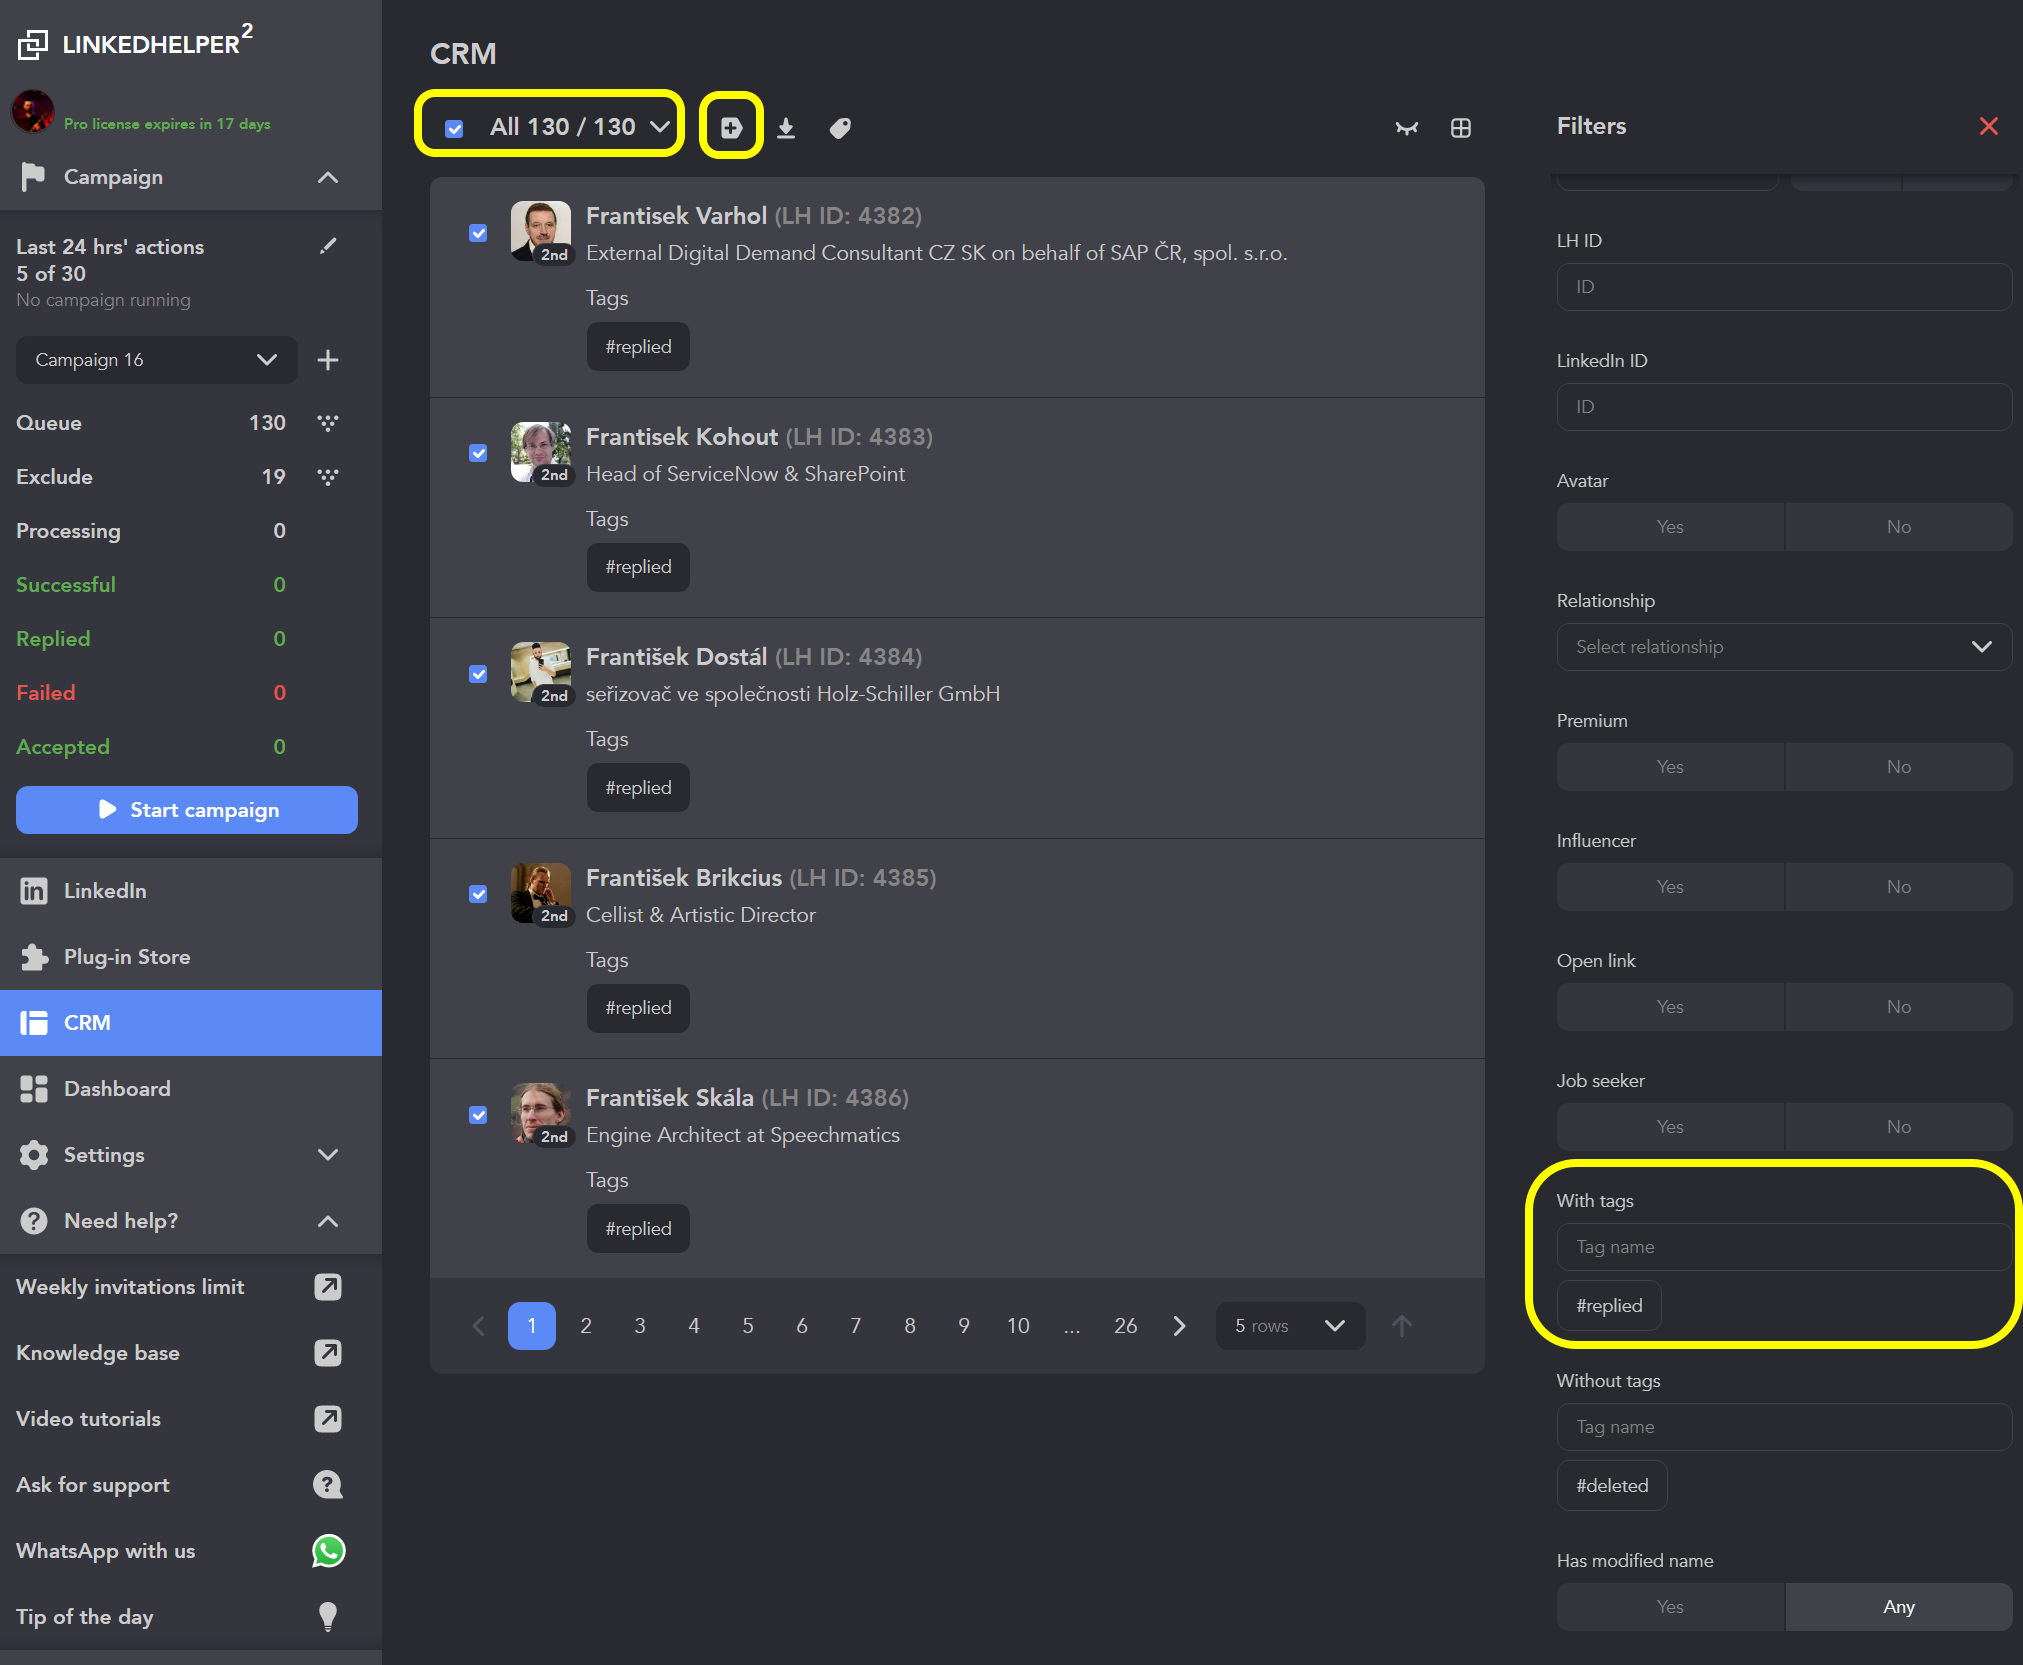Set the Premium filter to No
The height and width of the screenshot is (1665, 2023).
click(x=1899, y=767)
